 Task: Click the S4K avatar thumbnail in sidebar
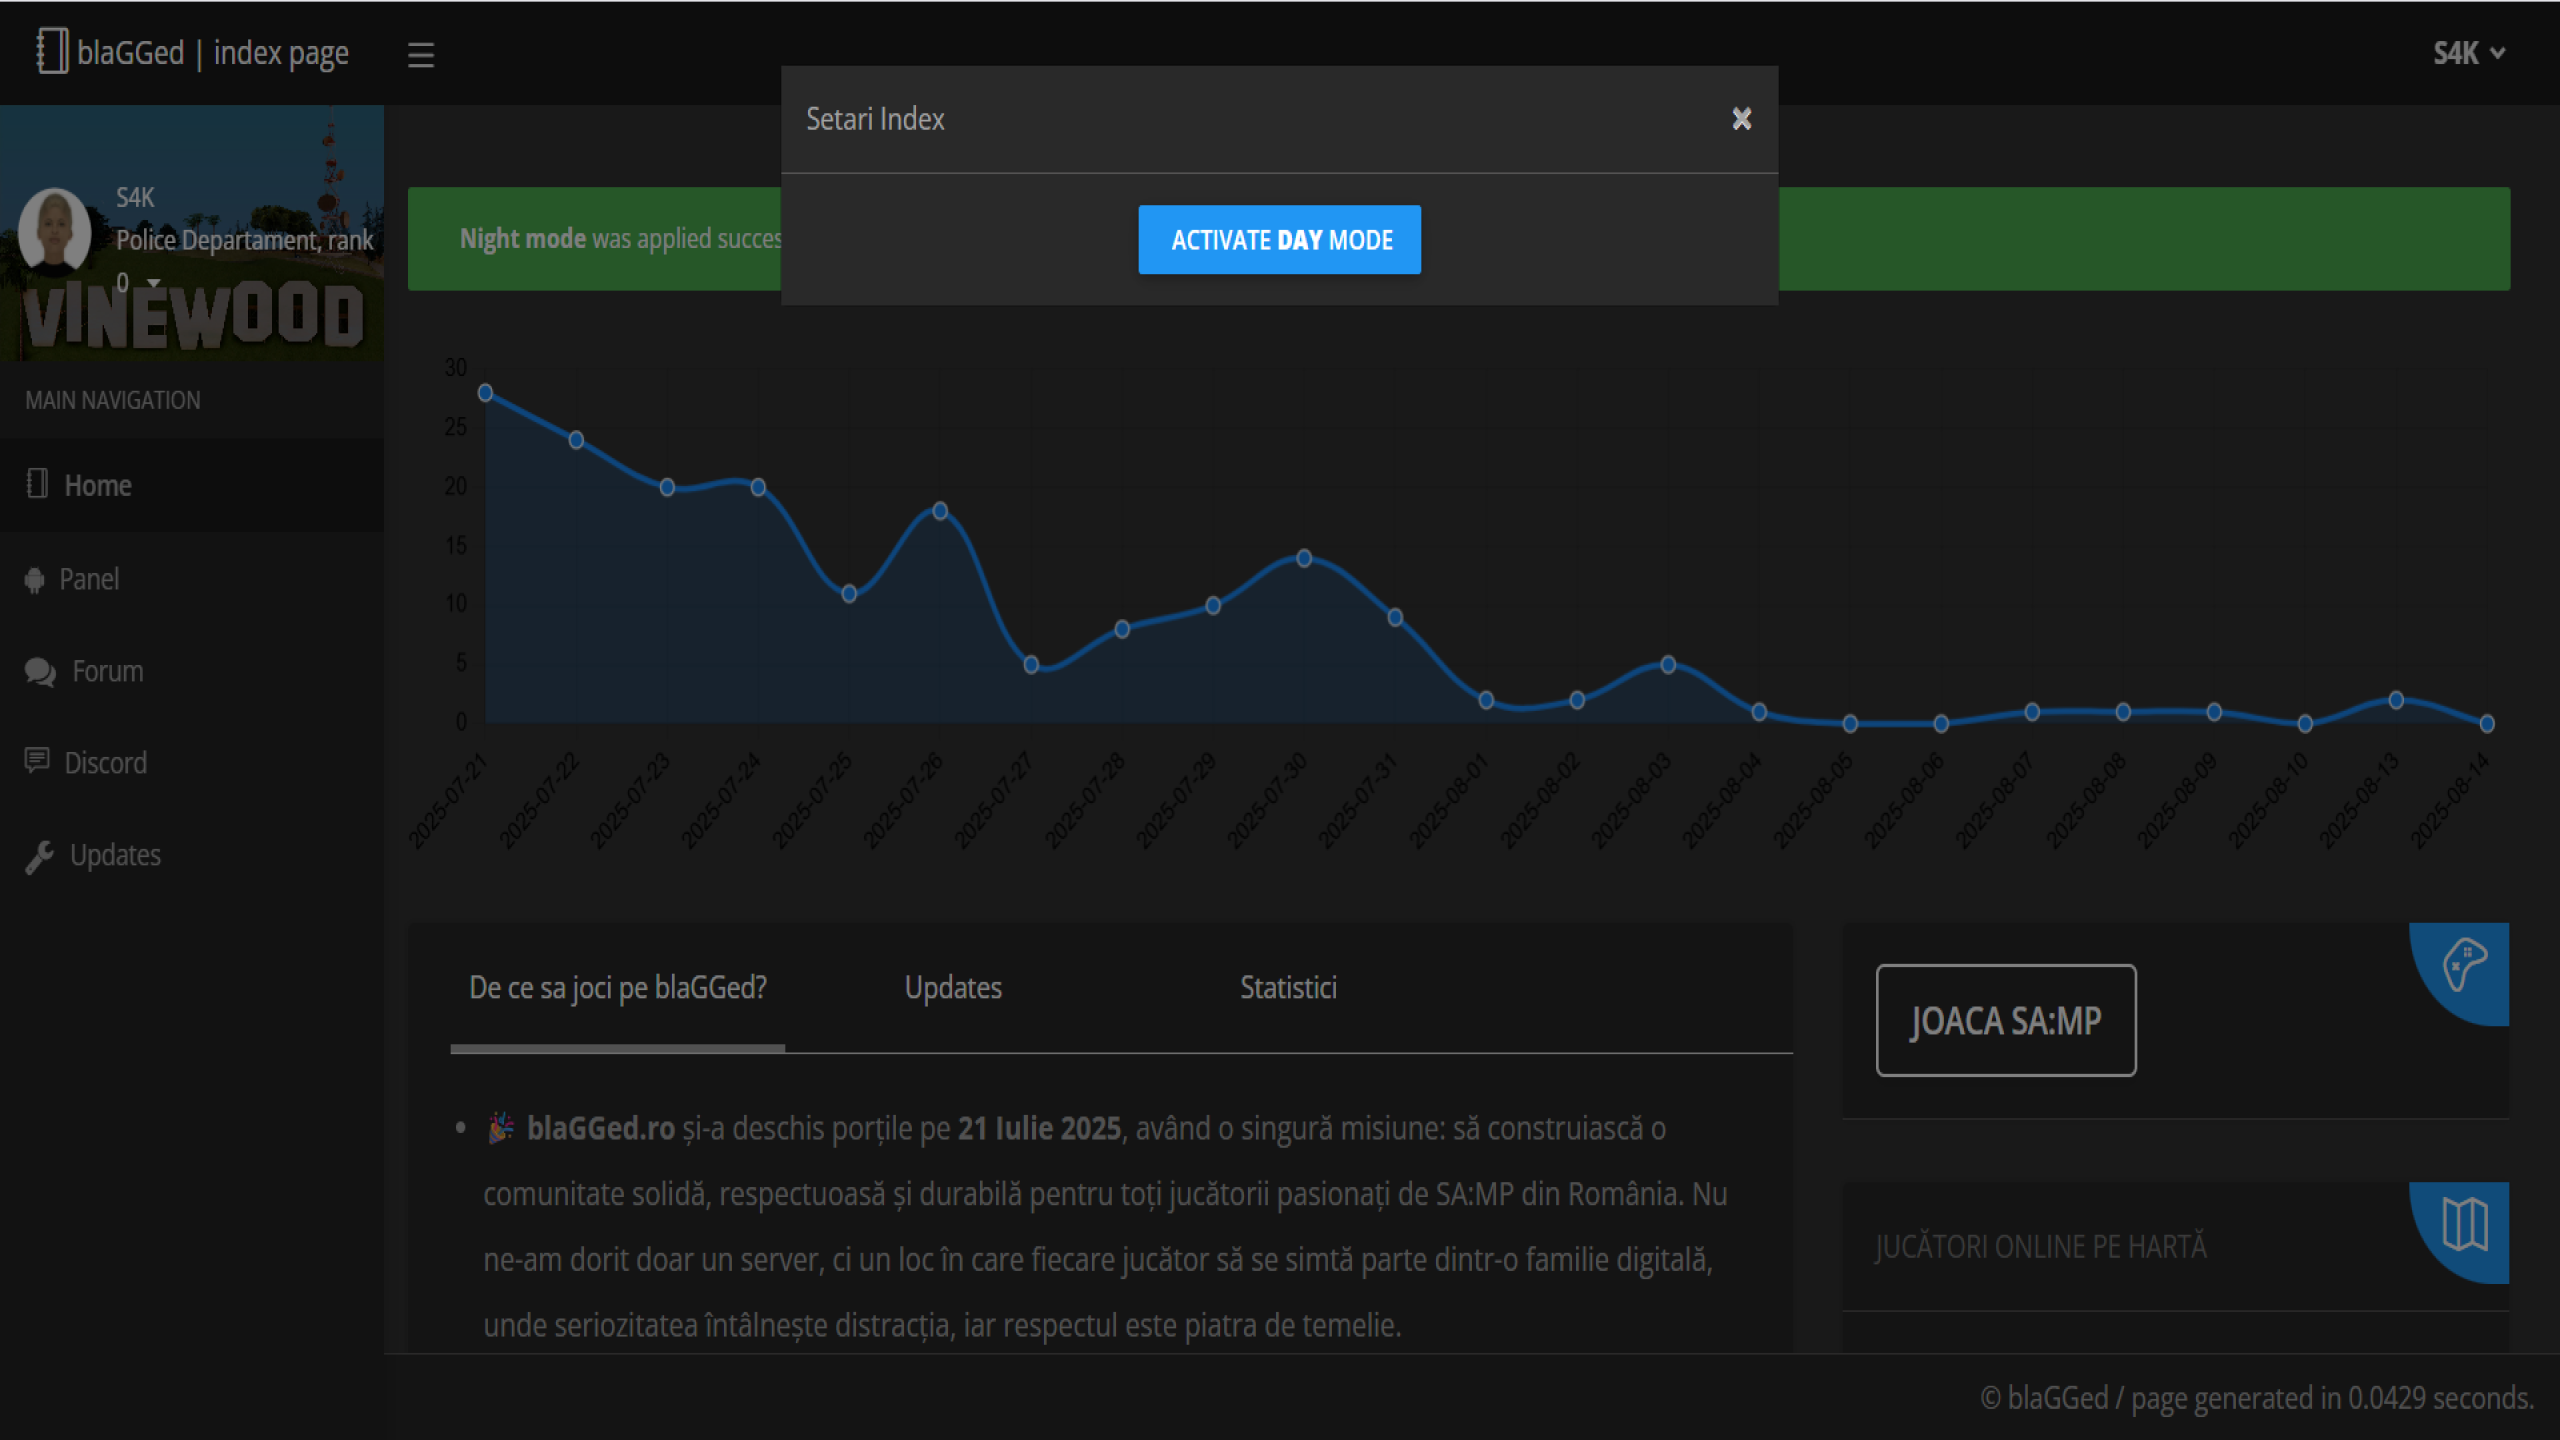pos(55,230)
